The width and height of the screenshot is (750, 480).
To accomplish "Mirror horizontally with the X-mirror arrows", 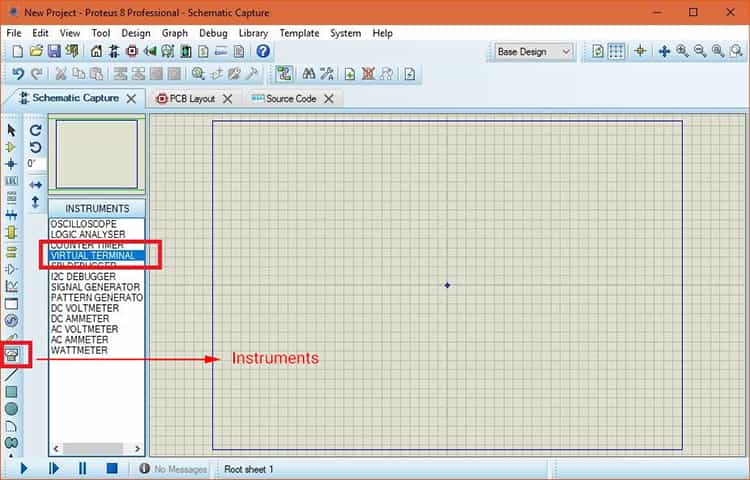I will point(35,185).
